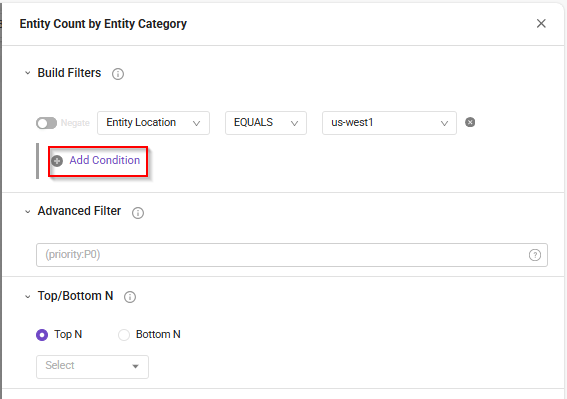Select the Top N radio button

[42, 335]
